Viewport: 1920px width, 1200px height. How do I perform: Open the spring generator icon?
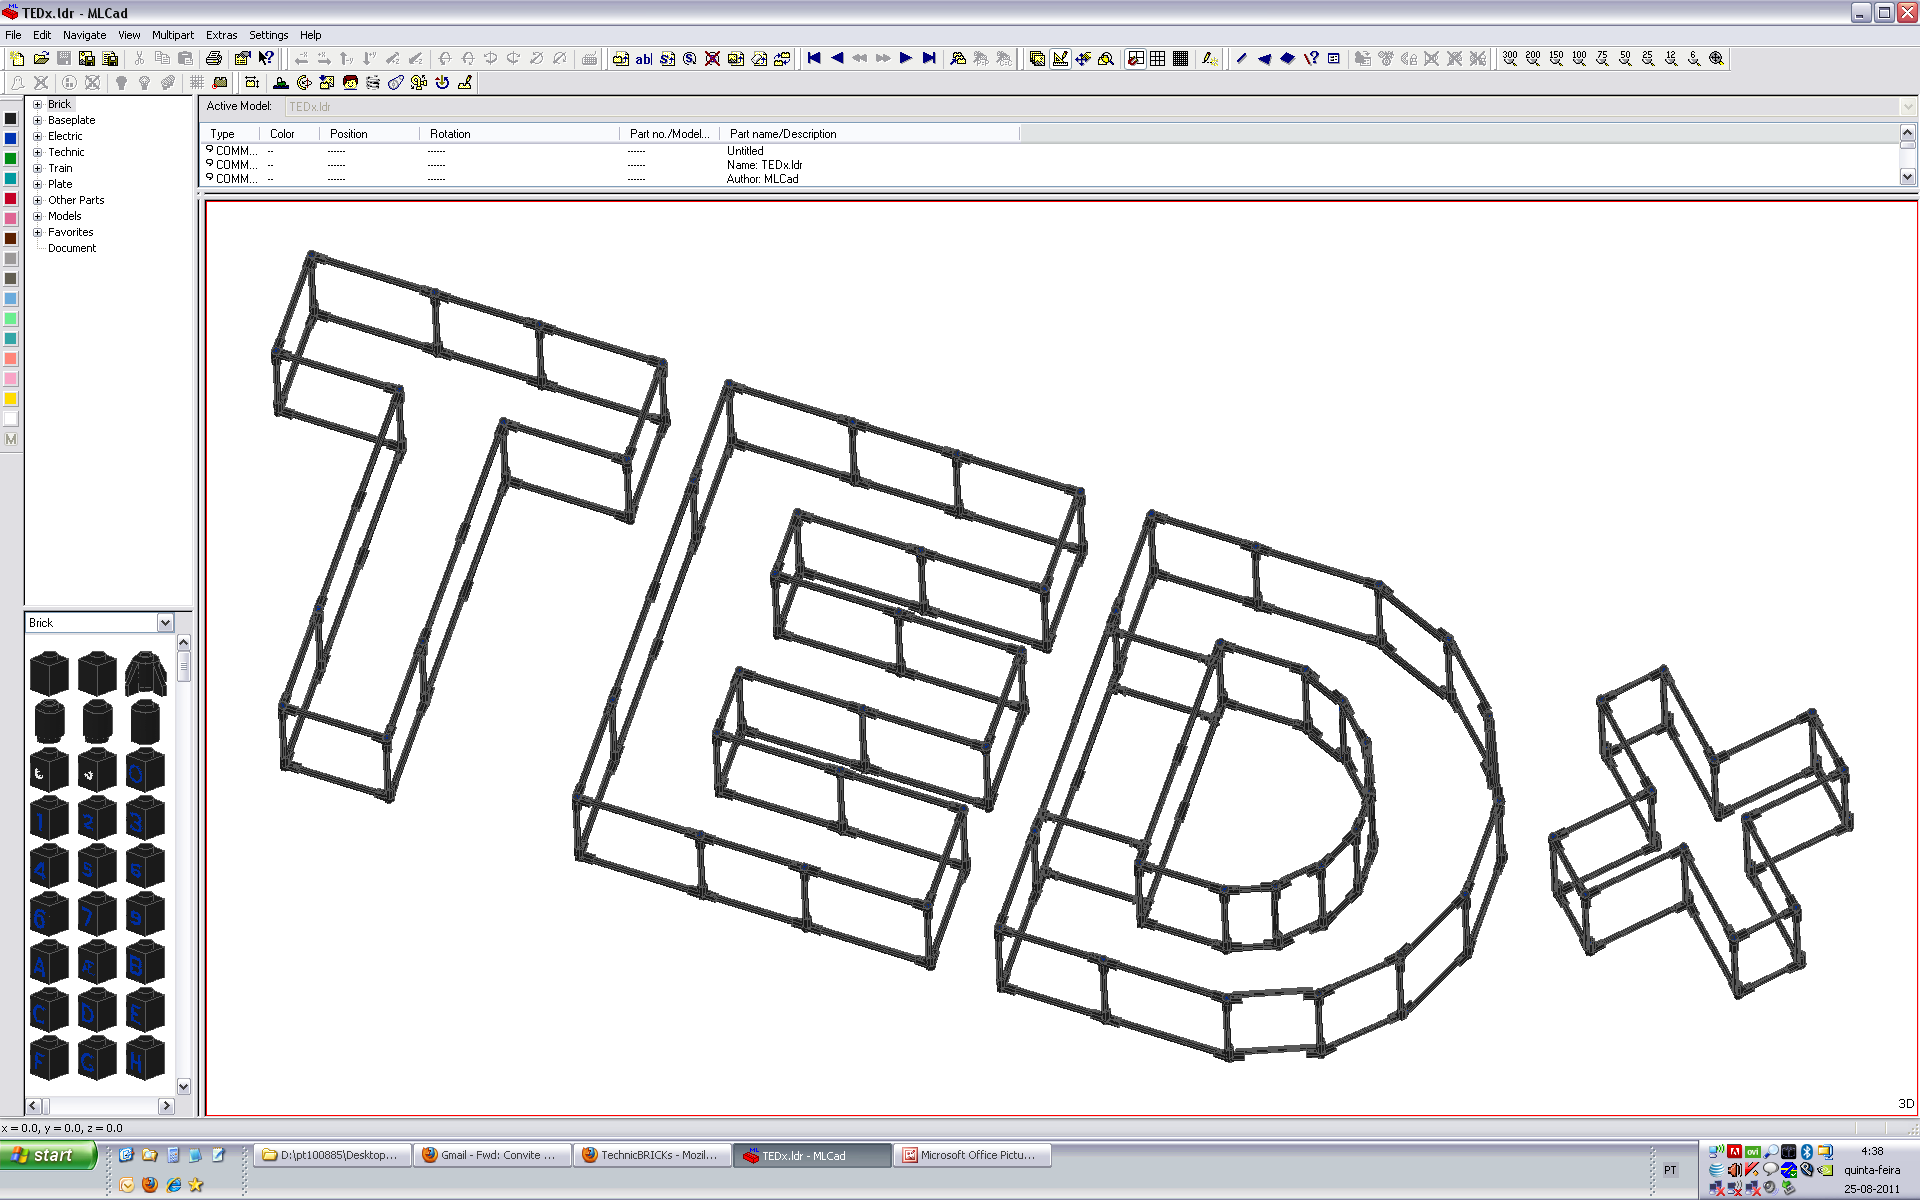(x=373, y=83)
